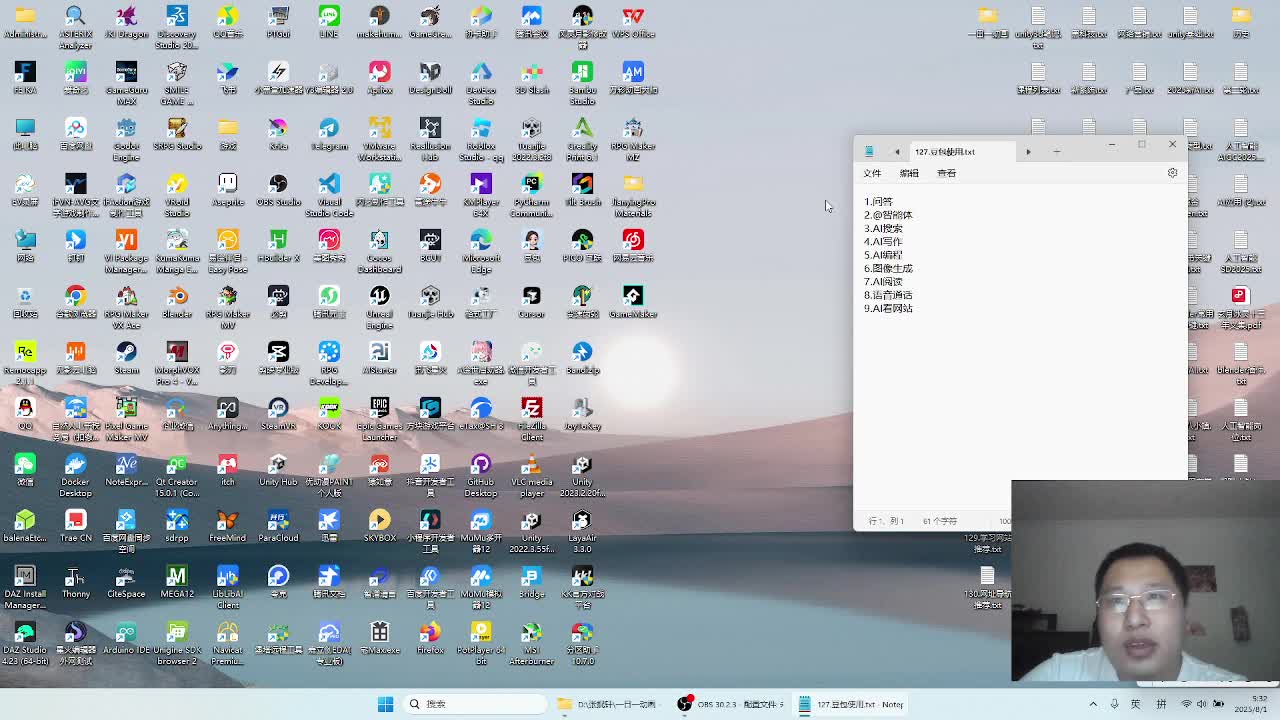Open the 编辑 menu in Notepad
The height and width of the screenshot is (720, 1280).
[x=909, y=173]
